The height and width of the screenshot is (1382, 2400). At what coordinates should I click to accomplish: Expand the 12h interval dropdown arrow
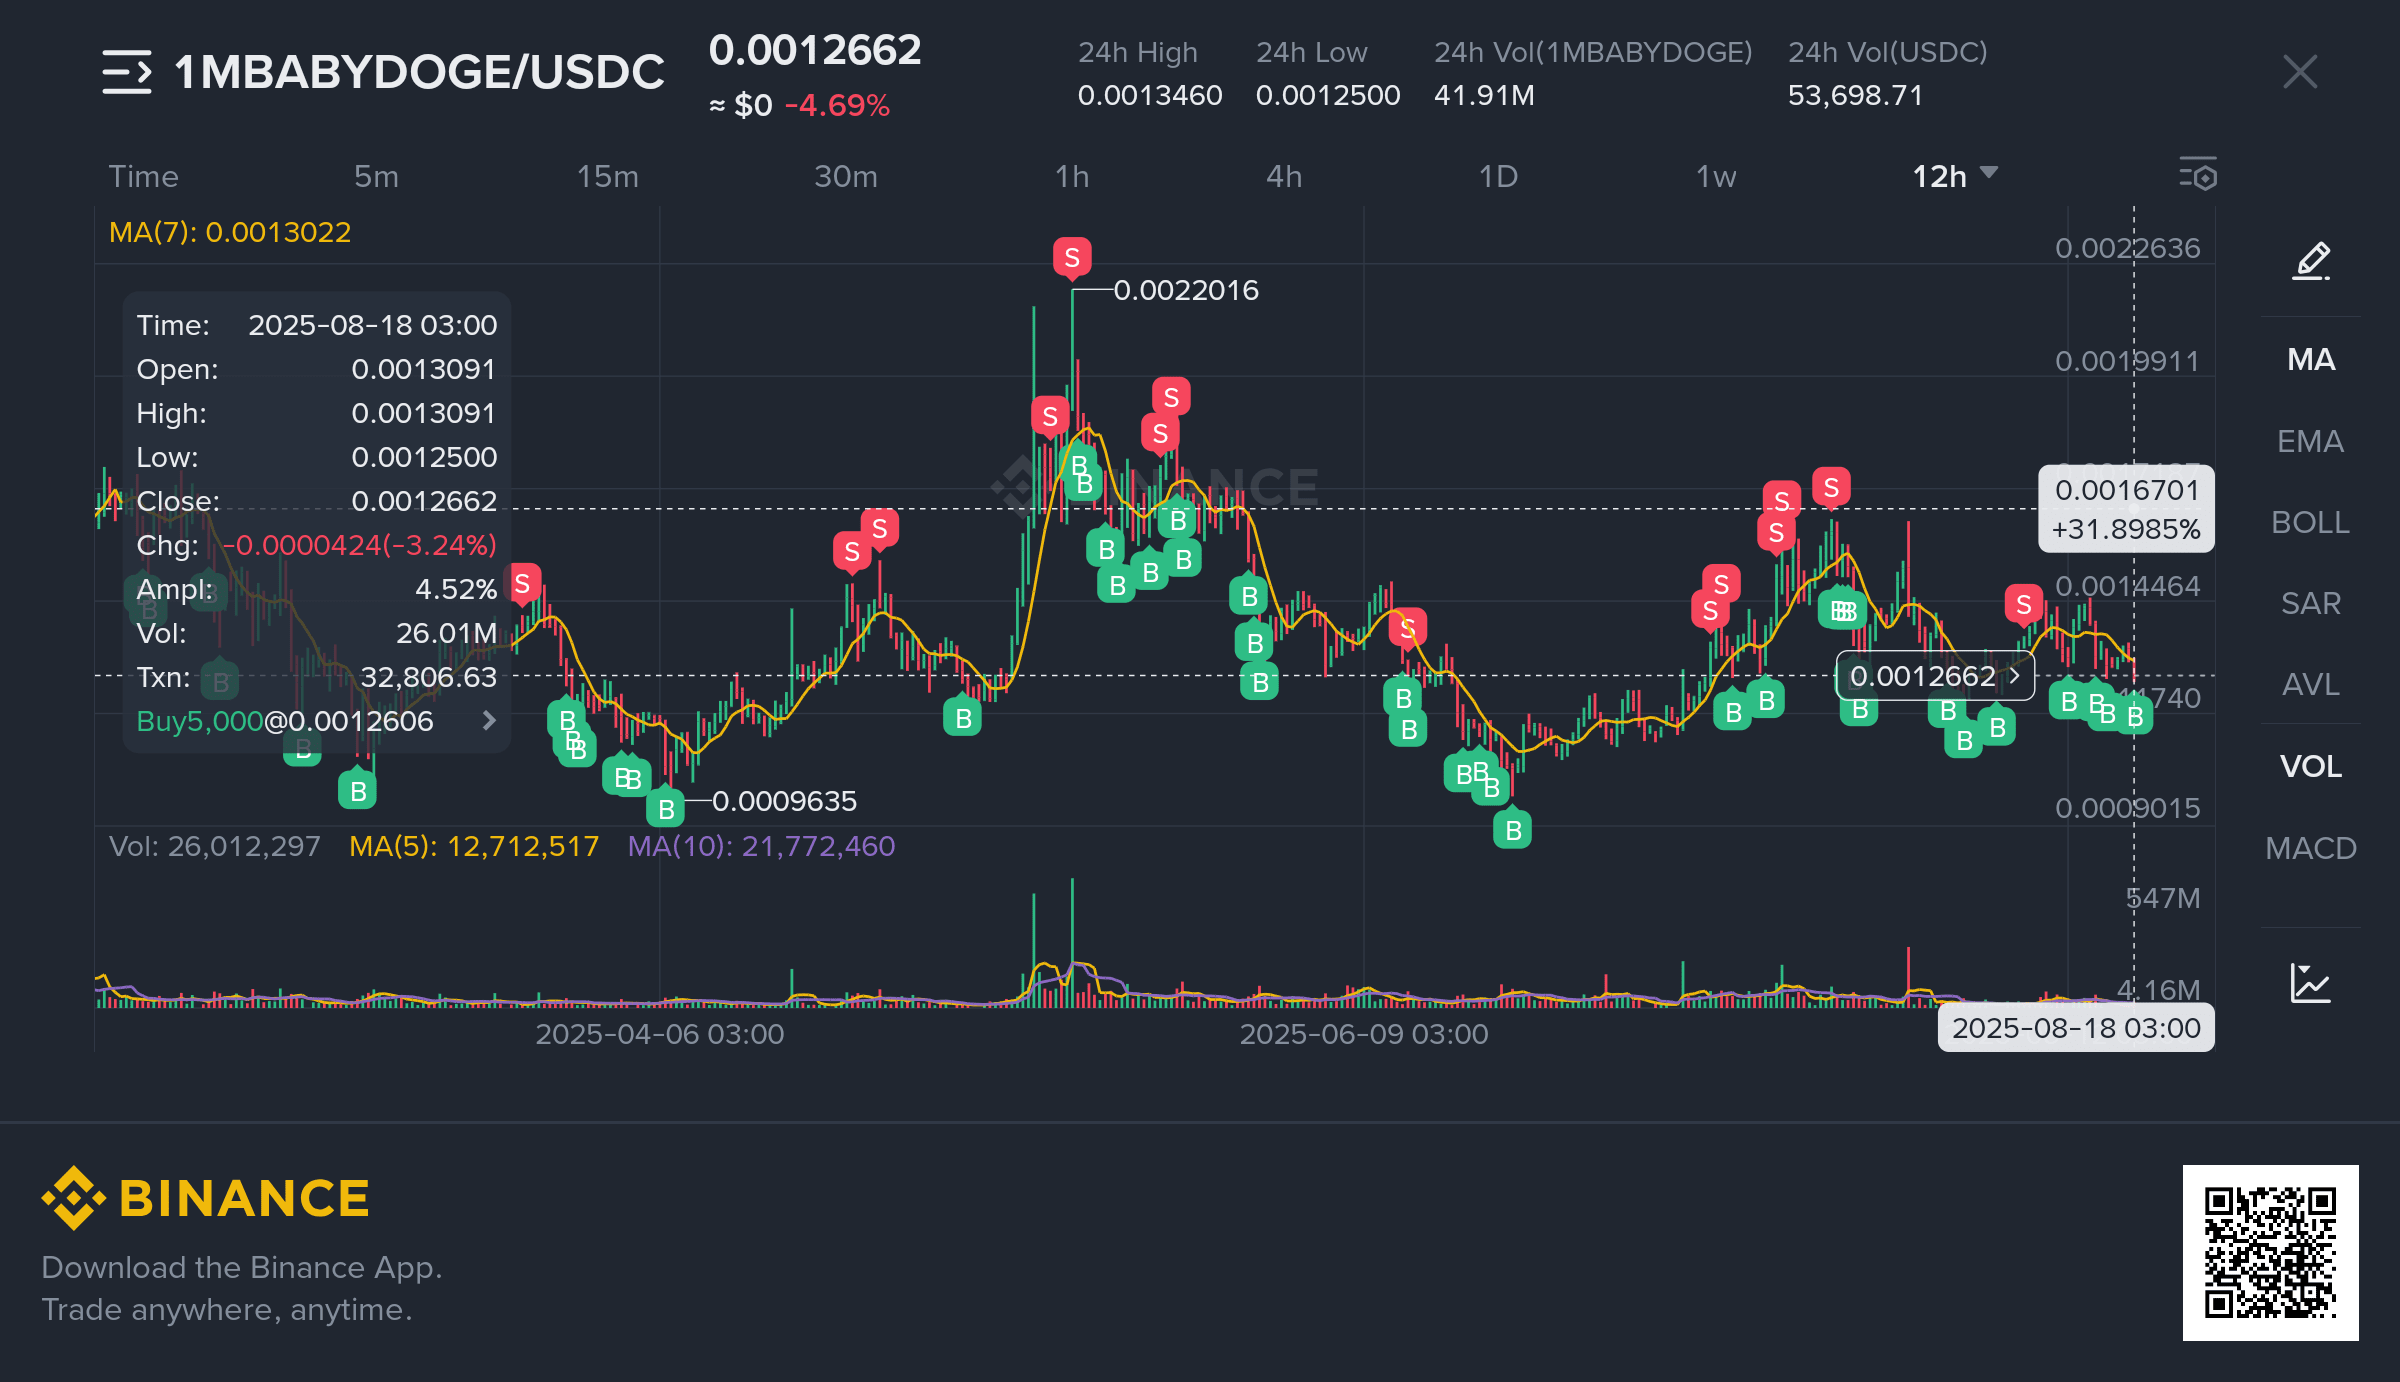click(1989, 173)
